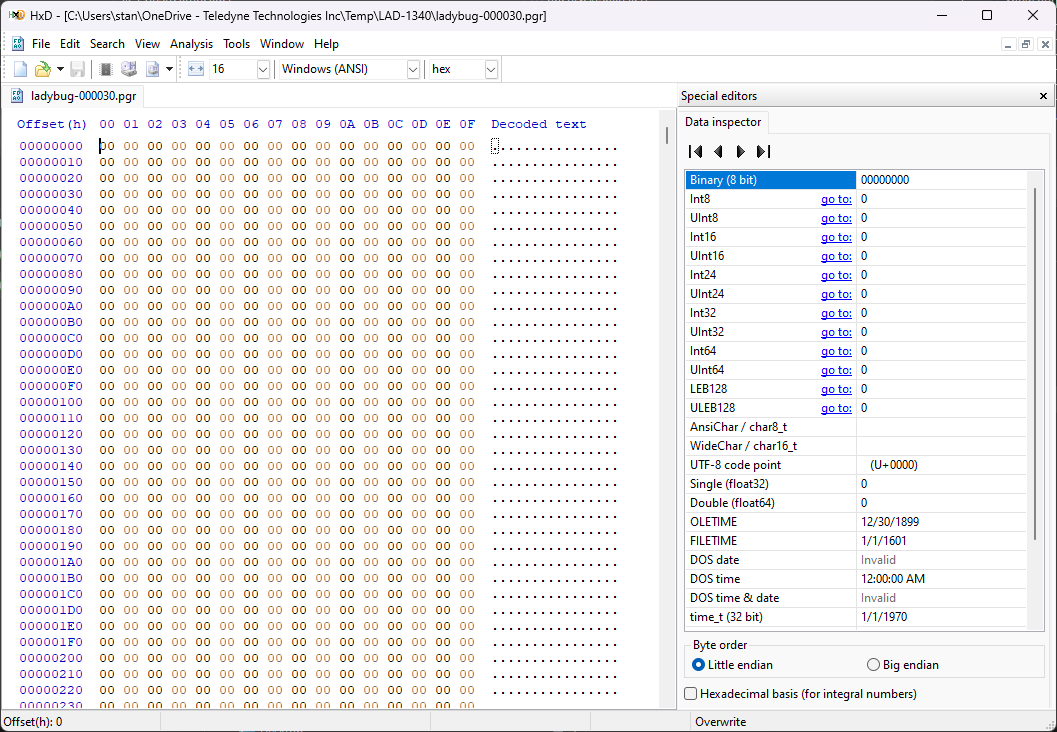Go to next byte in Data inspector
Image resolution: width=1057 pixels, height=732 pixels.
click(740, 152)
